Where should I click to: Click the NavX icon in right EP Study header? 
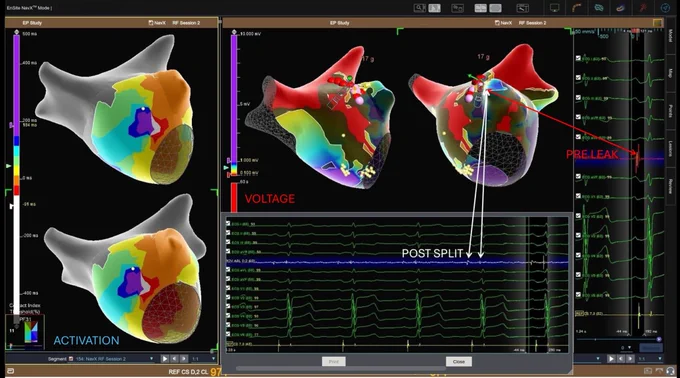(x=497, y=23)
